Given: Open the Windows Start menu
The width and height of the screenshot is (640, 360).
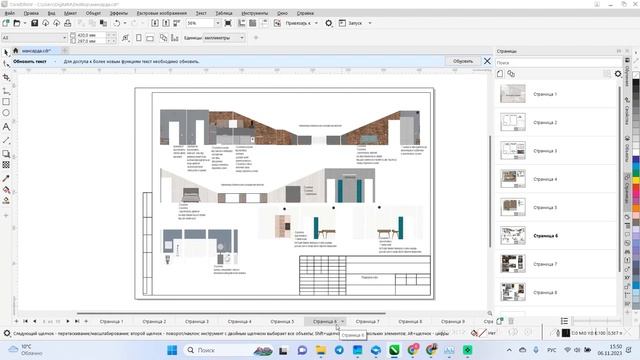Looking at the screenshot, I should tap(172, 350).
